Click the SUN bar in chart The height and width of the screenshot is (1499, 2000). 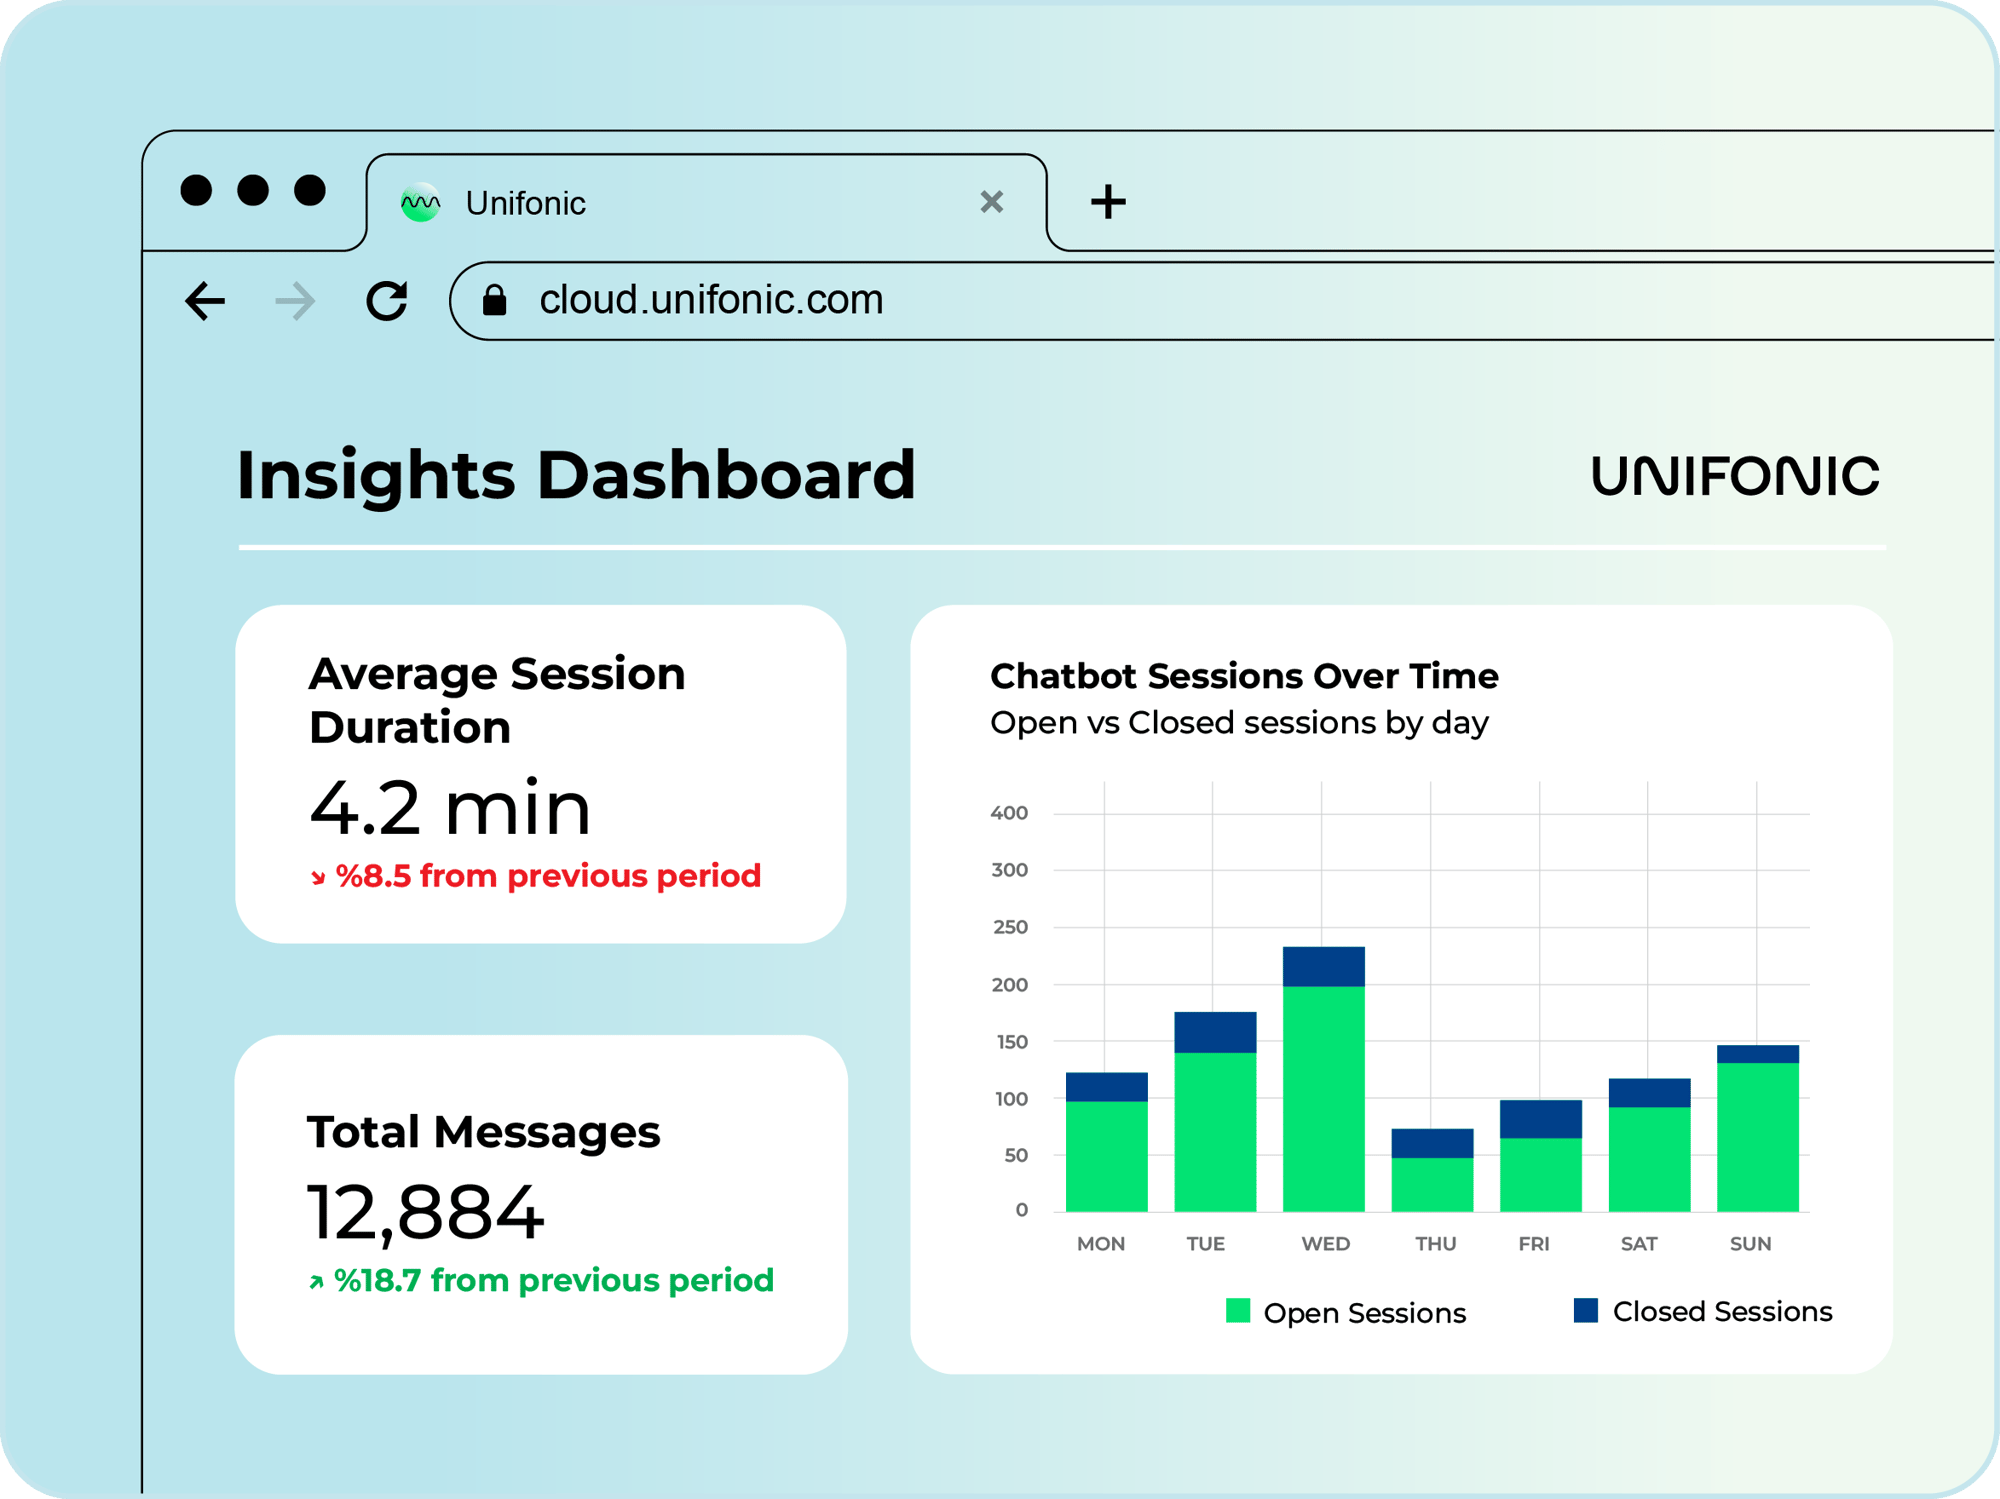(1758, 1128)
